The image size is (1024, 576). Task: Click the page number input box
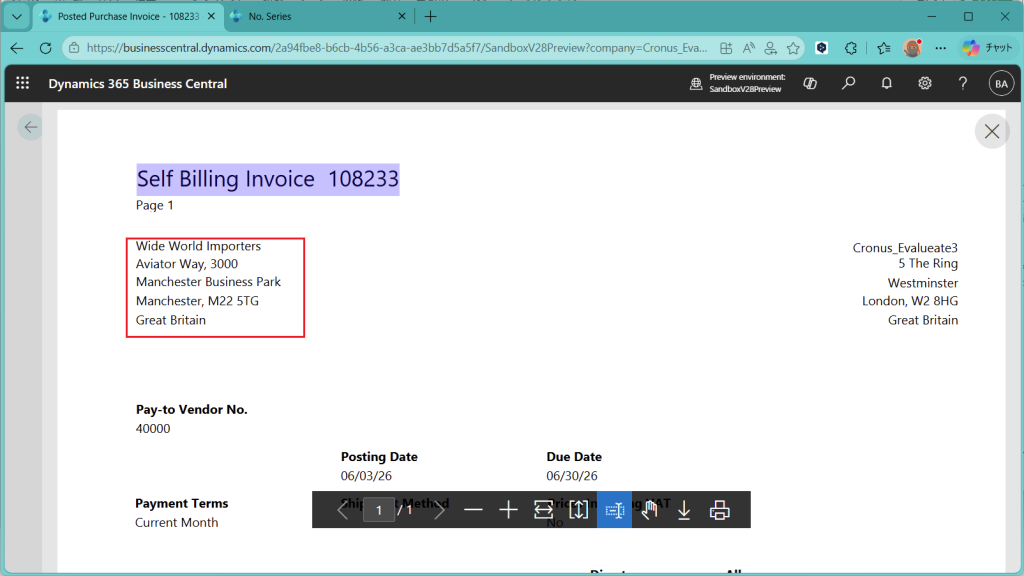[x=378, y=510]
